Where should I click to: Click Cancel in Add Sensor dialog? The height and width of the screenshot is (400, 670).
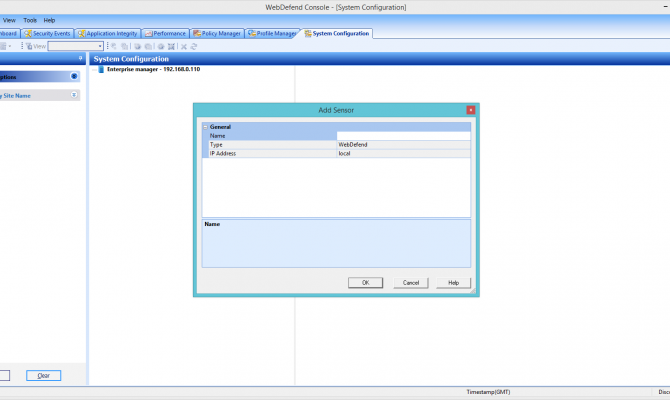pos(411,283)
